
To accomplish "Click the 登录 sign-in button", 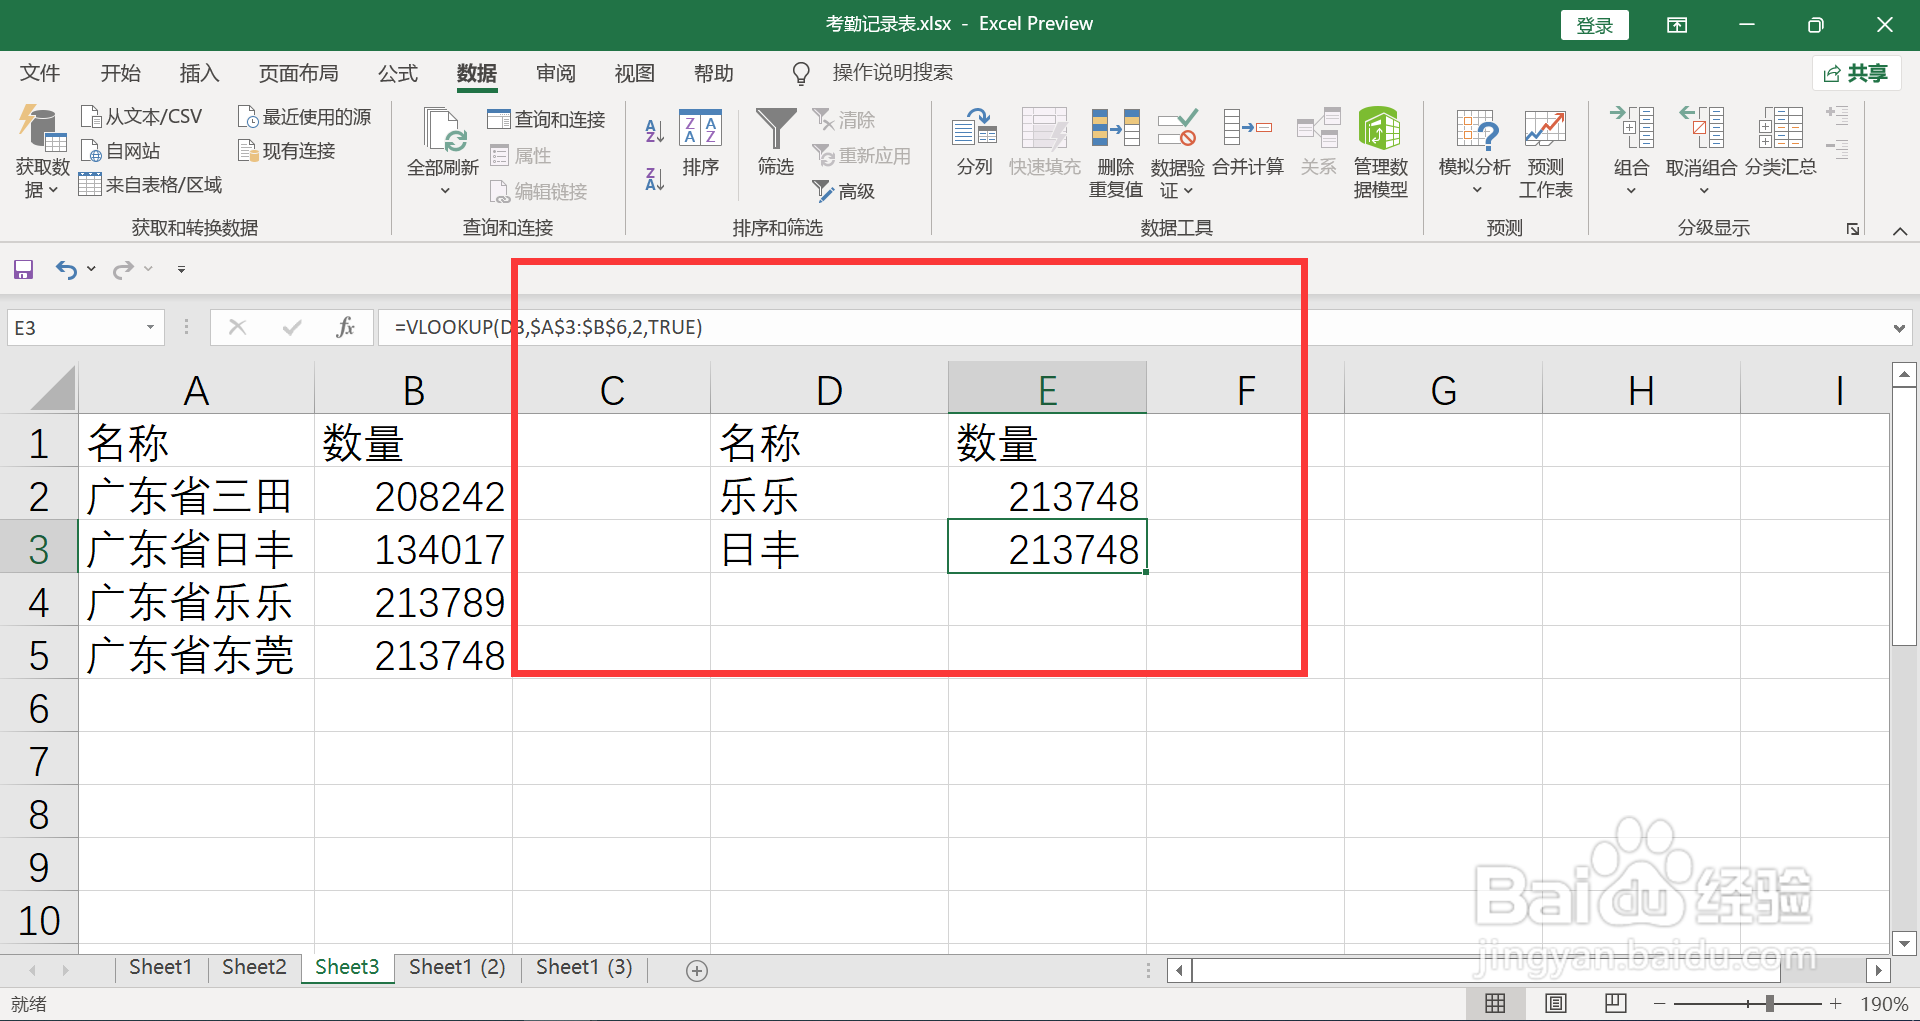I will [x=1594, y=24].
